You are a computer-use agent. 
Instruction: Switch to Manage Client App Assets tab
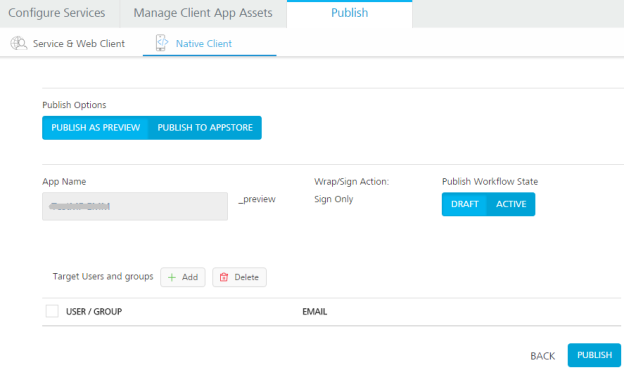tap(203, 13)
